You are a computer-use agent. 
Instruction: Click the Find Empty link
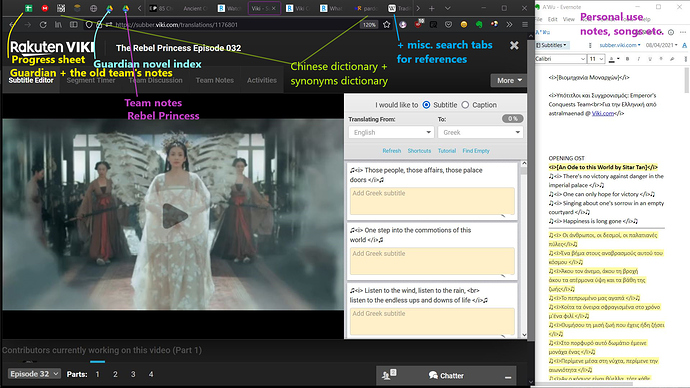476,150
